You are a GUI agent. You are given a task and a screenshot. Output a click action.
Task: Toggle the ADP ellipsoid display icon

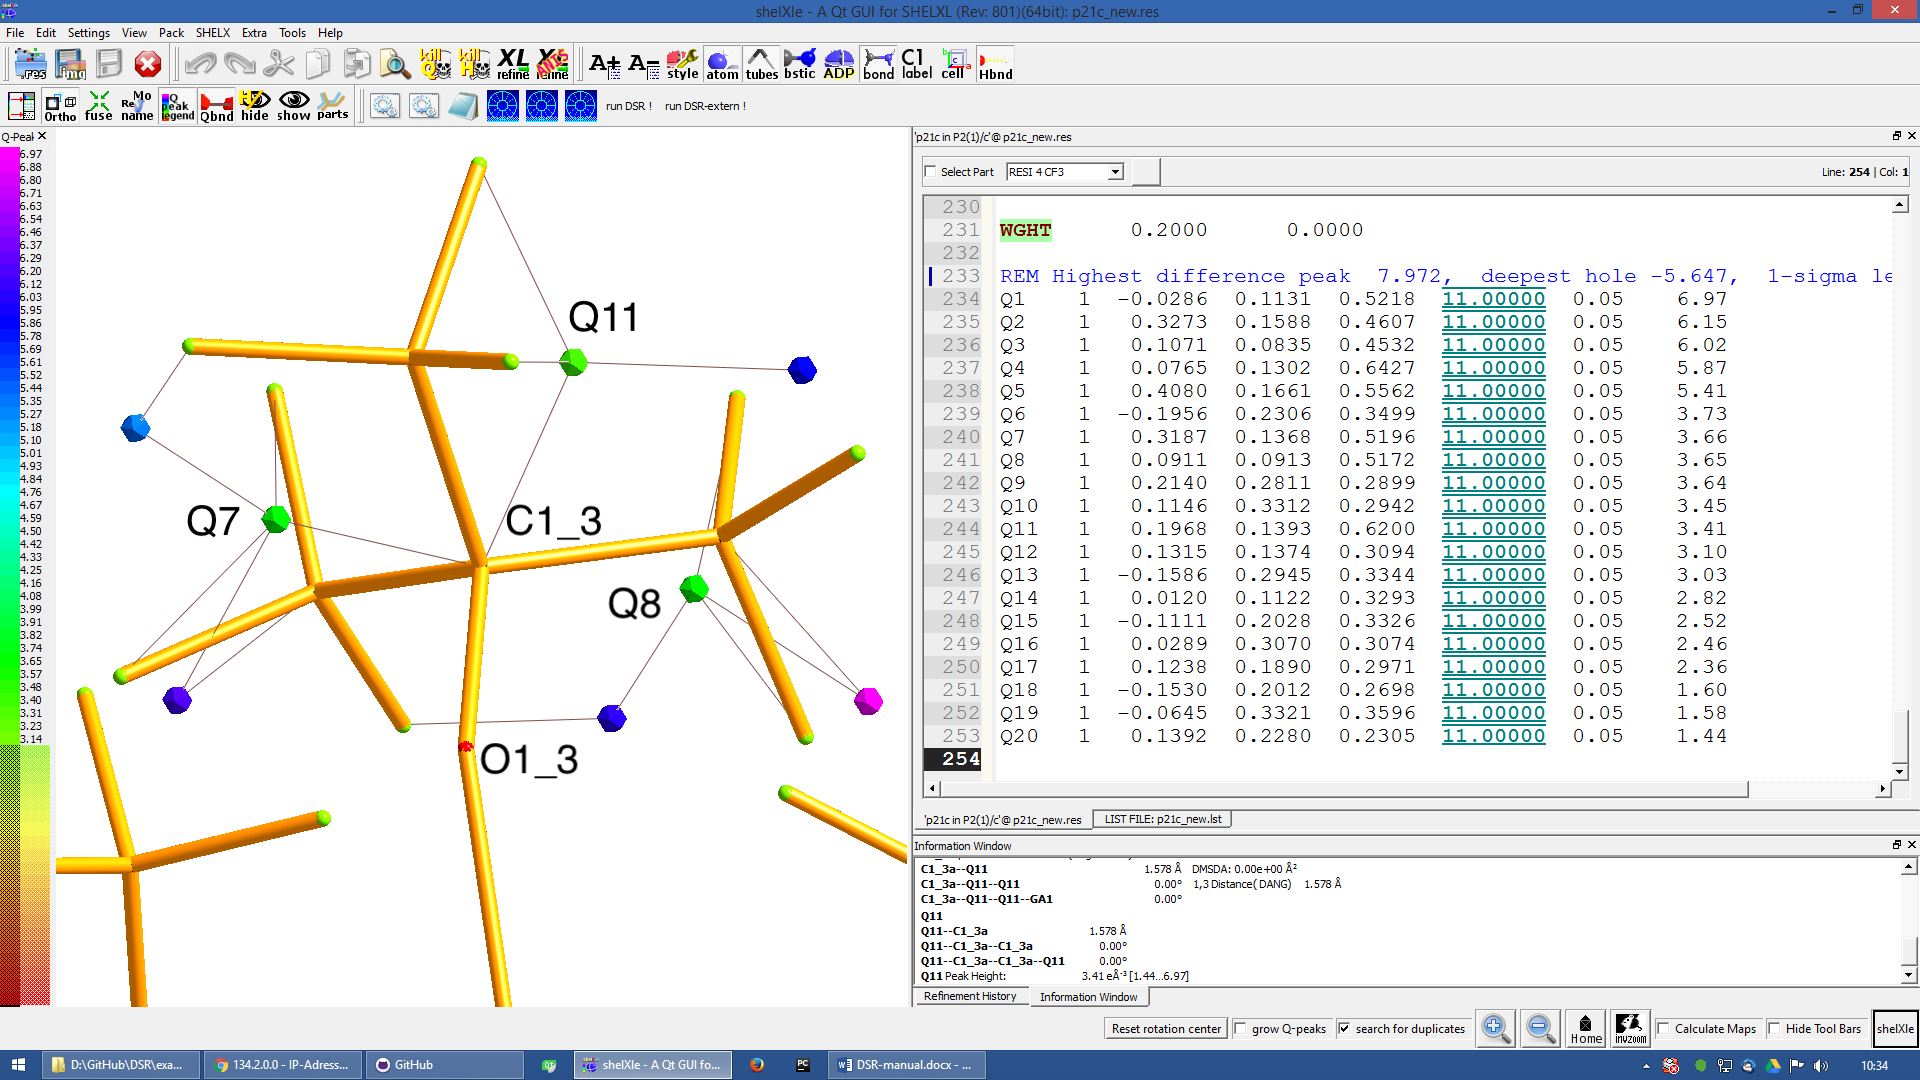click(x=838, y=64)
